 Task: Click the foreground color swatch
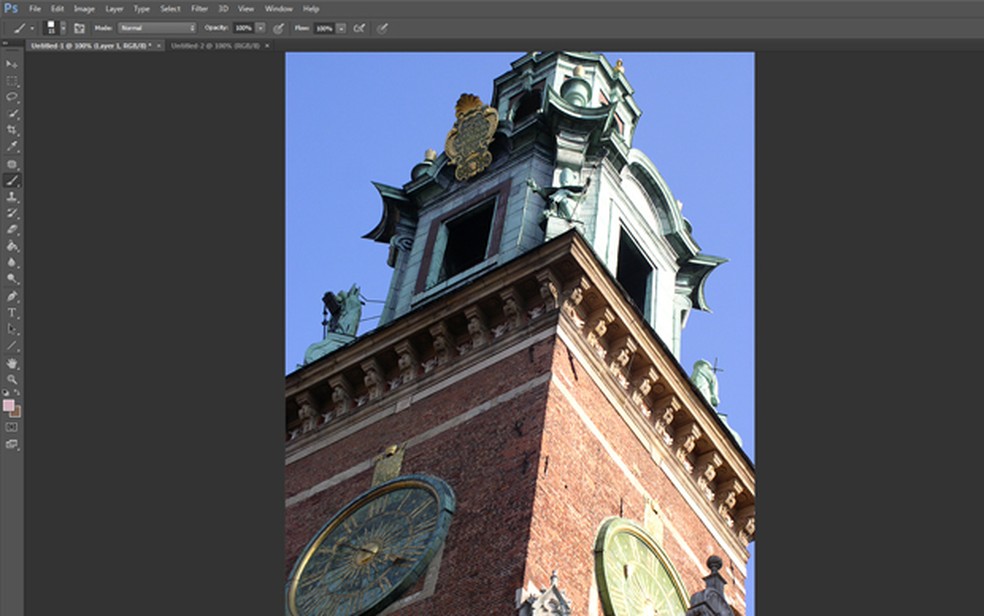pyautogui.click(x=9, y=405)
